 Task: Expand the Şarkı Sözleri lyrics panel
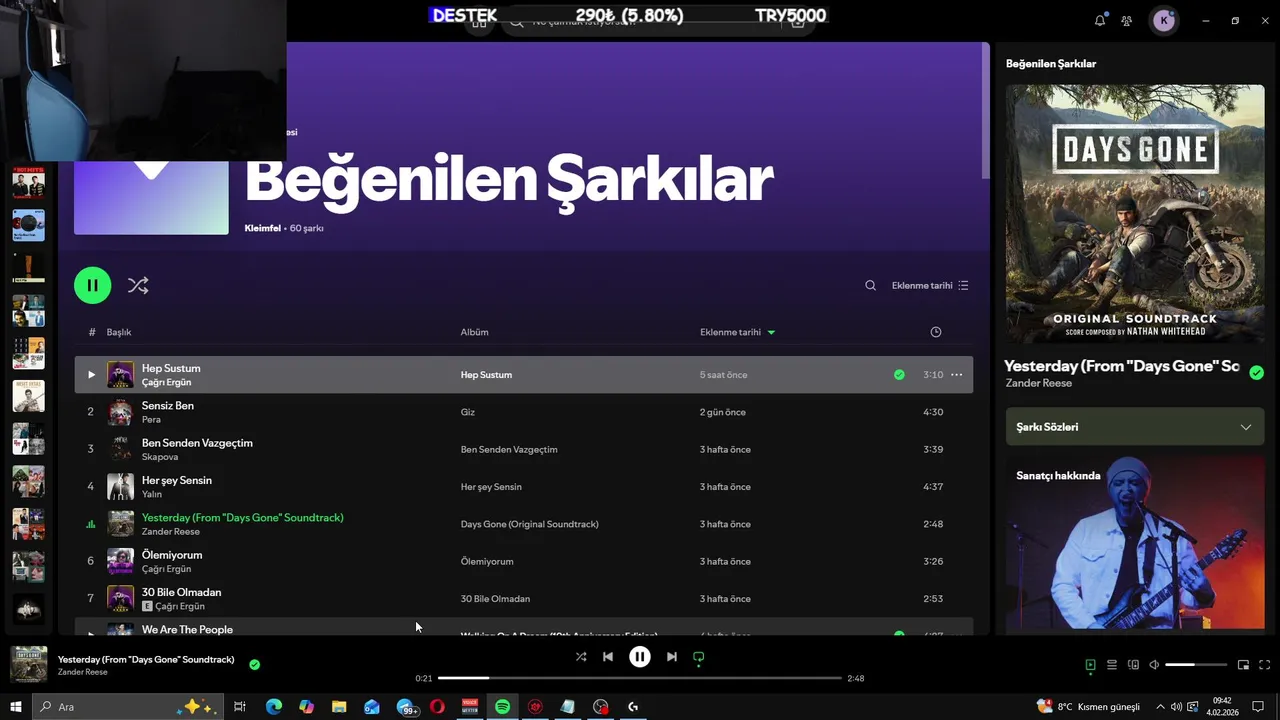(1135, 427)
